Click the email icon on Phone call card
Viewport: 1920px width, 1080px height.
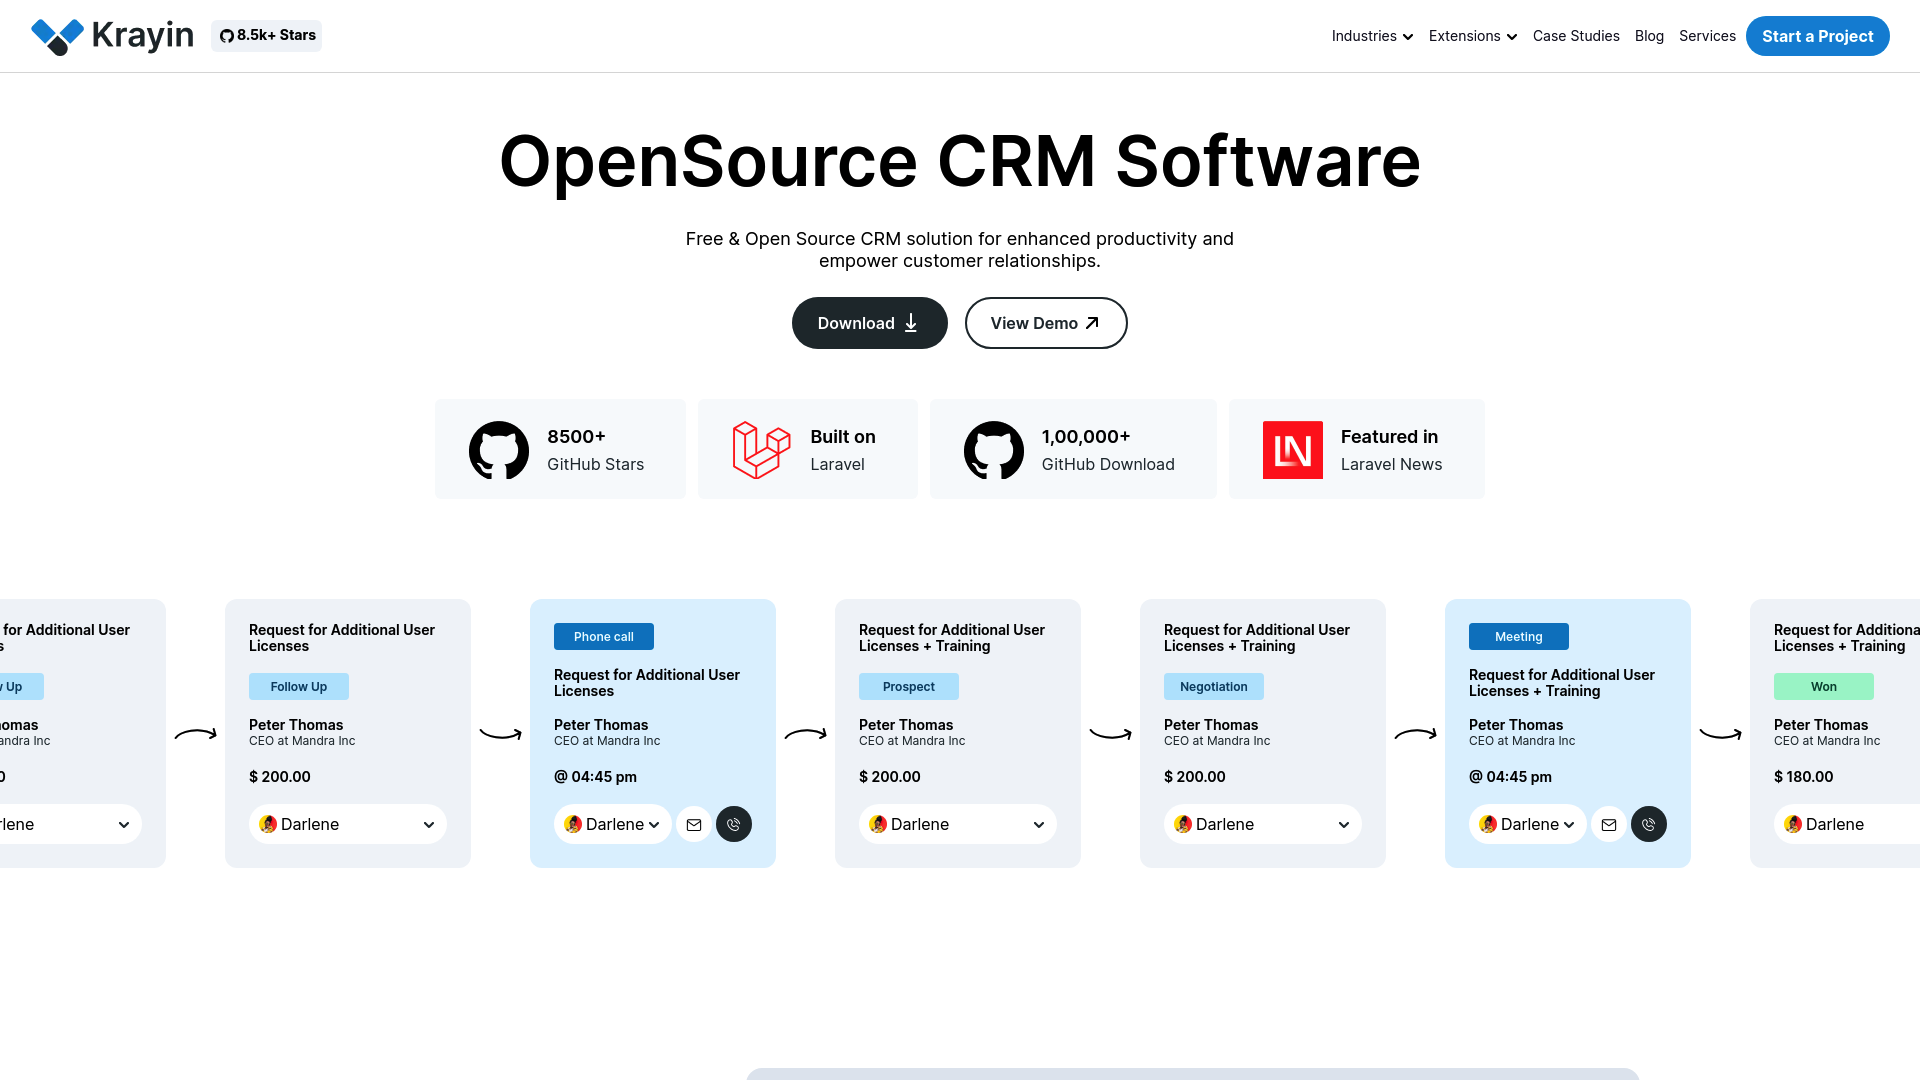(694, 825)
